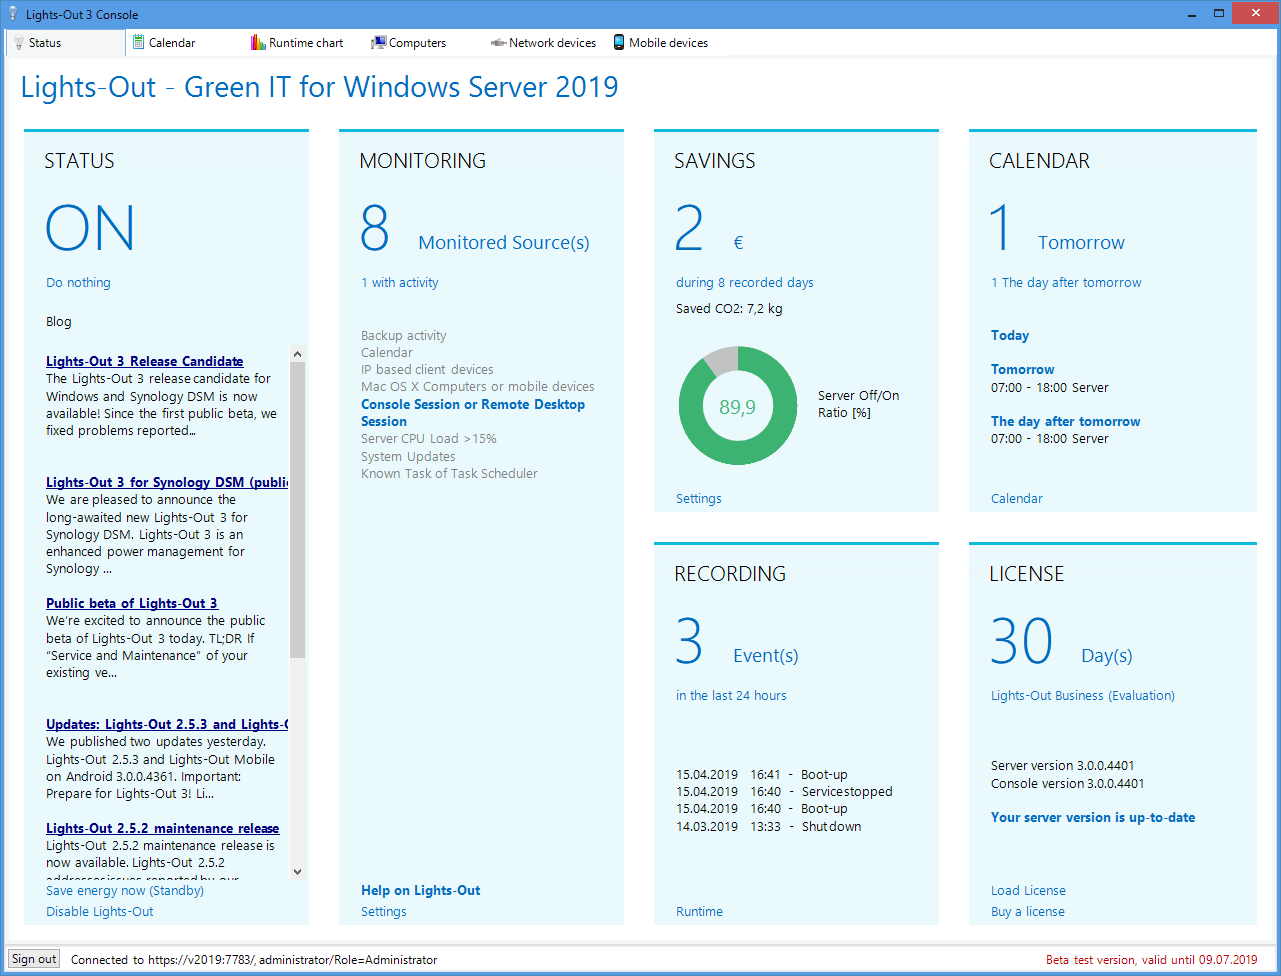Image resolution: width=1281 pixels, height=976 pixels.
Task: Open Lights-Out 3 Release Candidate blog post
Action: pyautogui.click(x=145, y=361)
